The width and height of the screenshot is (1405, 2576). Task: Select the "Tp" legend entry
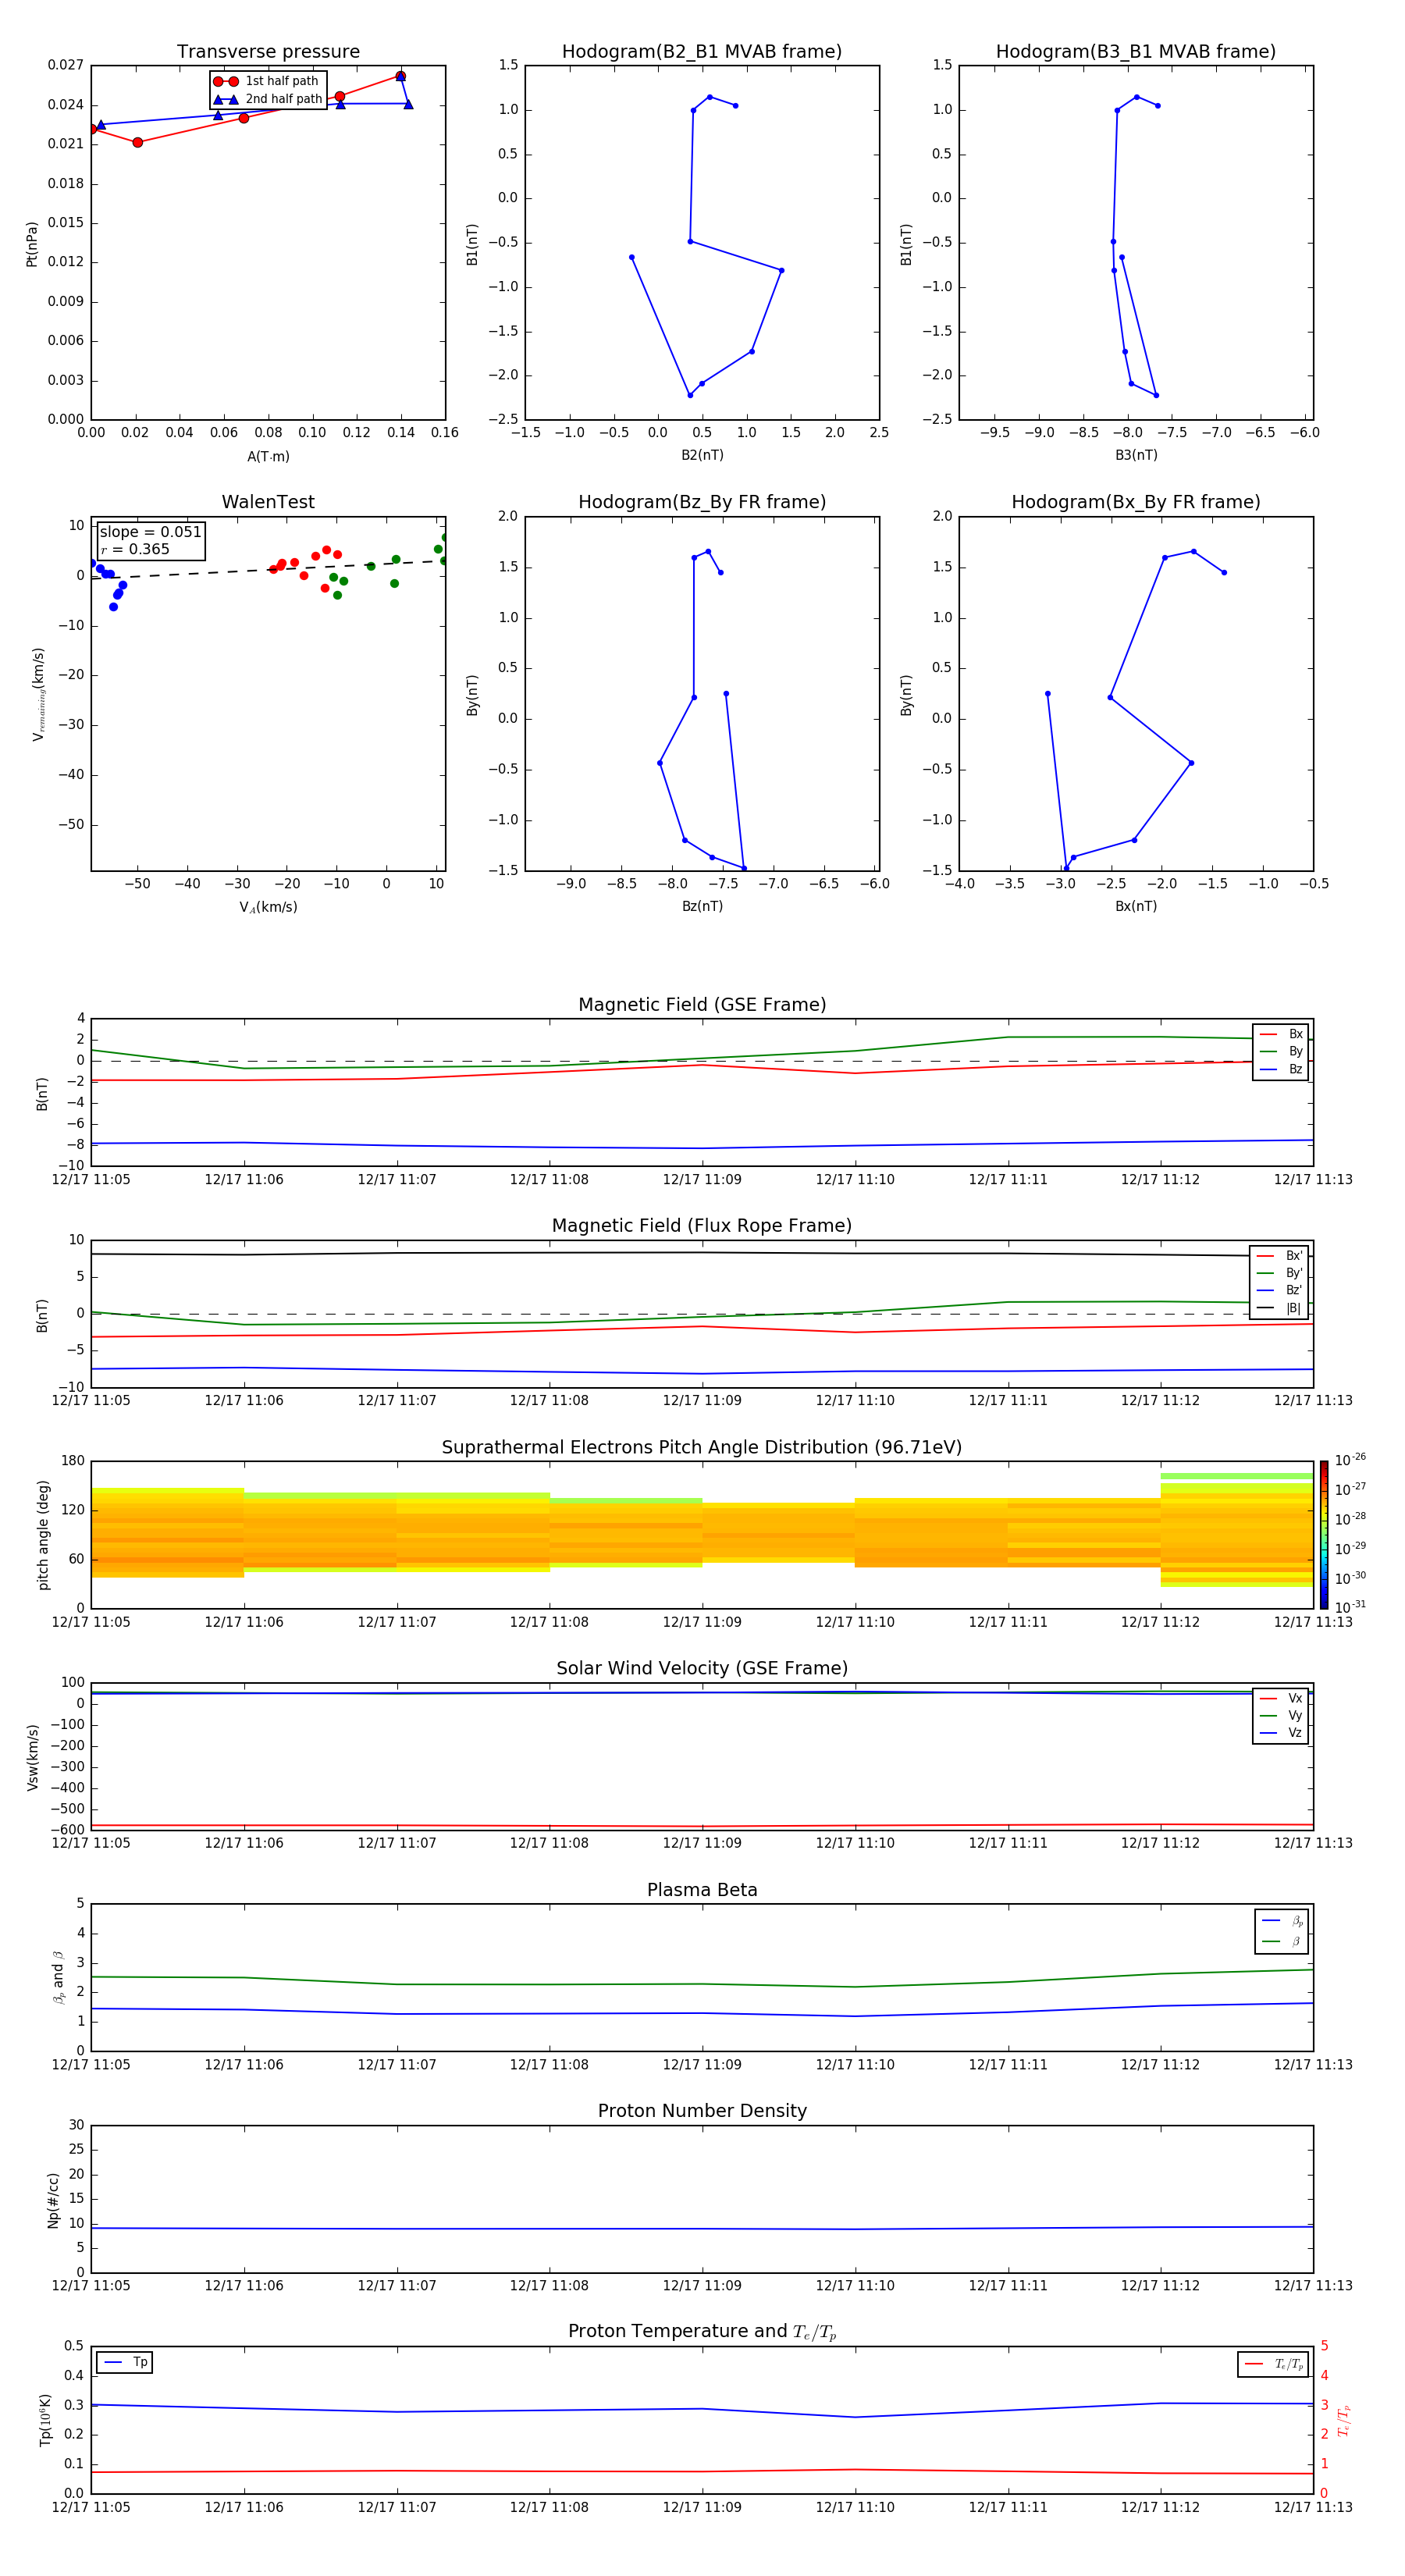tap(125, 2362)
